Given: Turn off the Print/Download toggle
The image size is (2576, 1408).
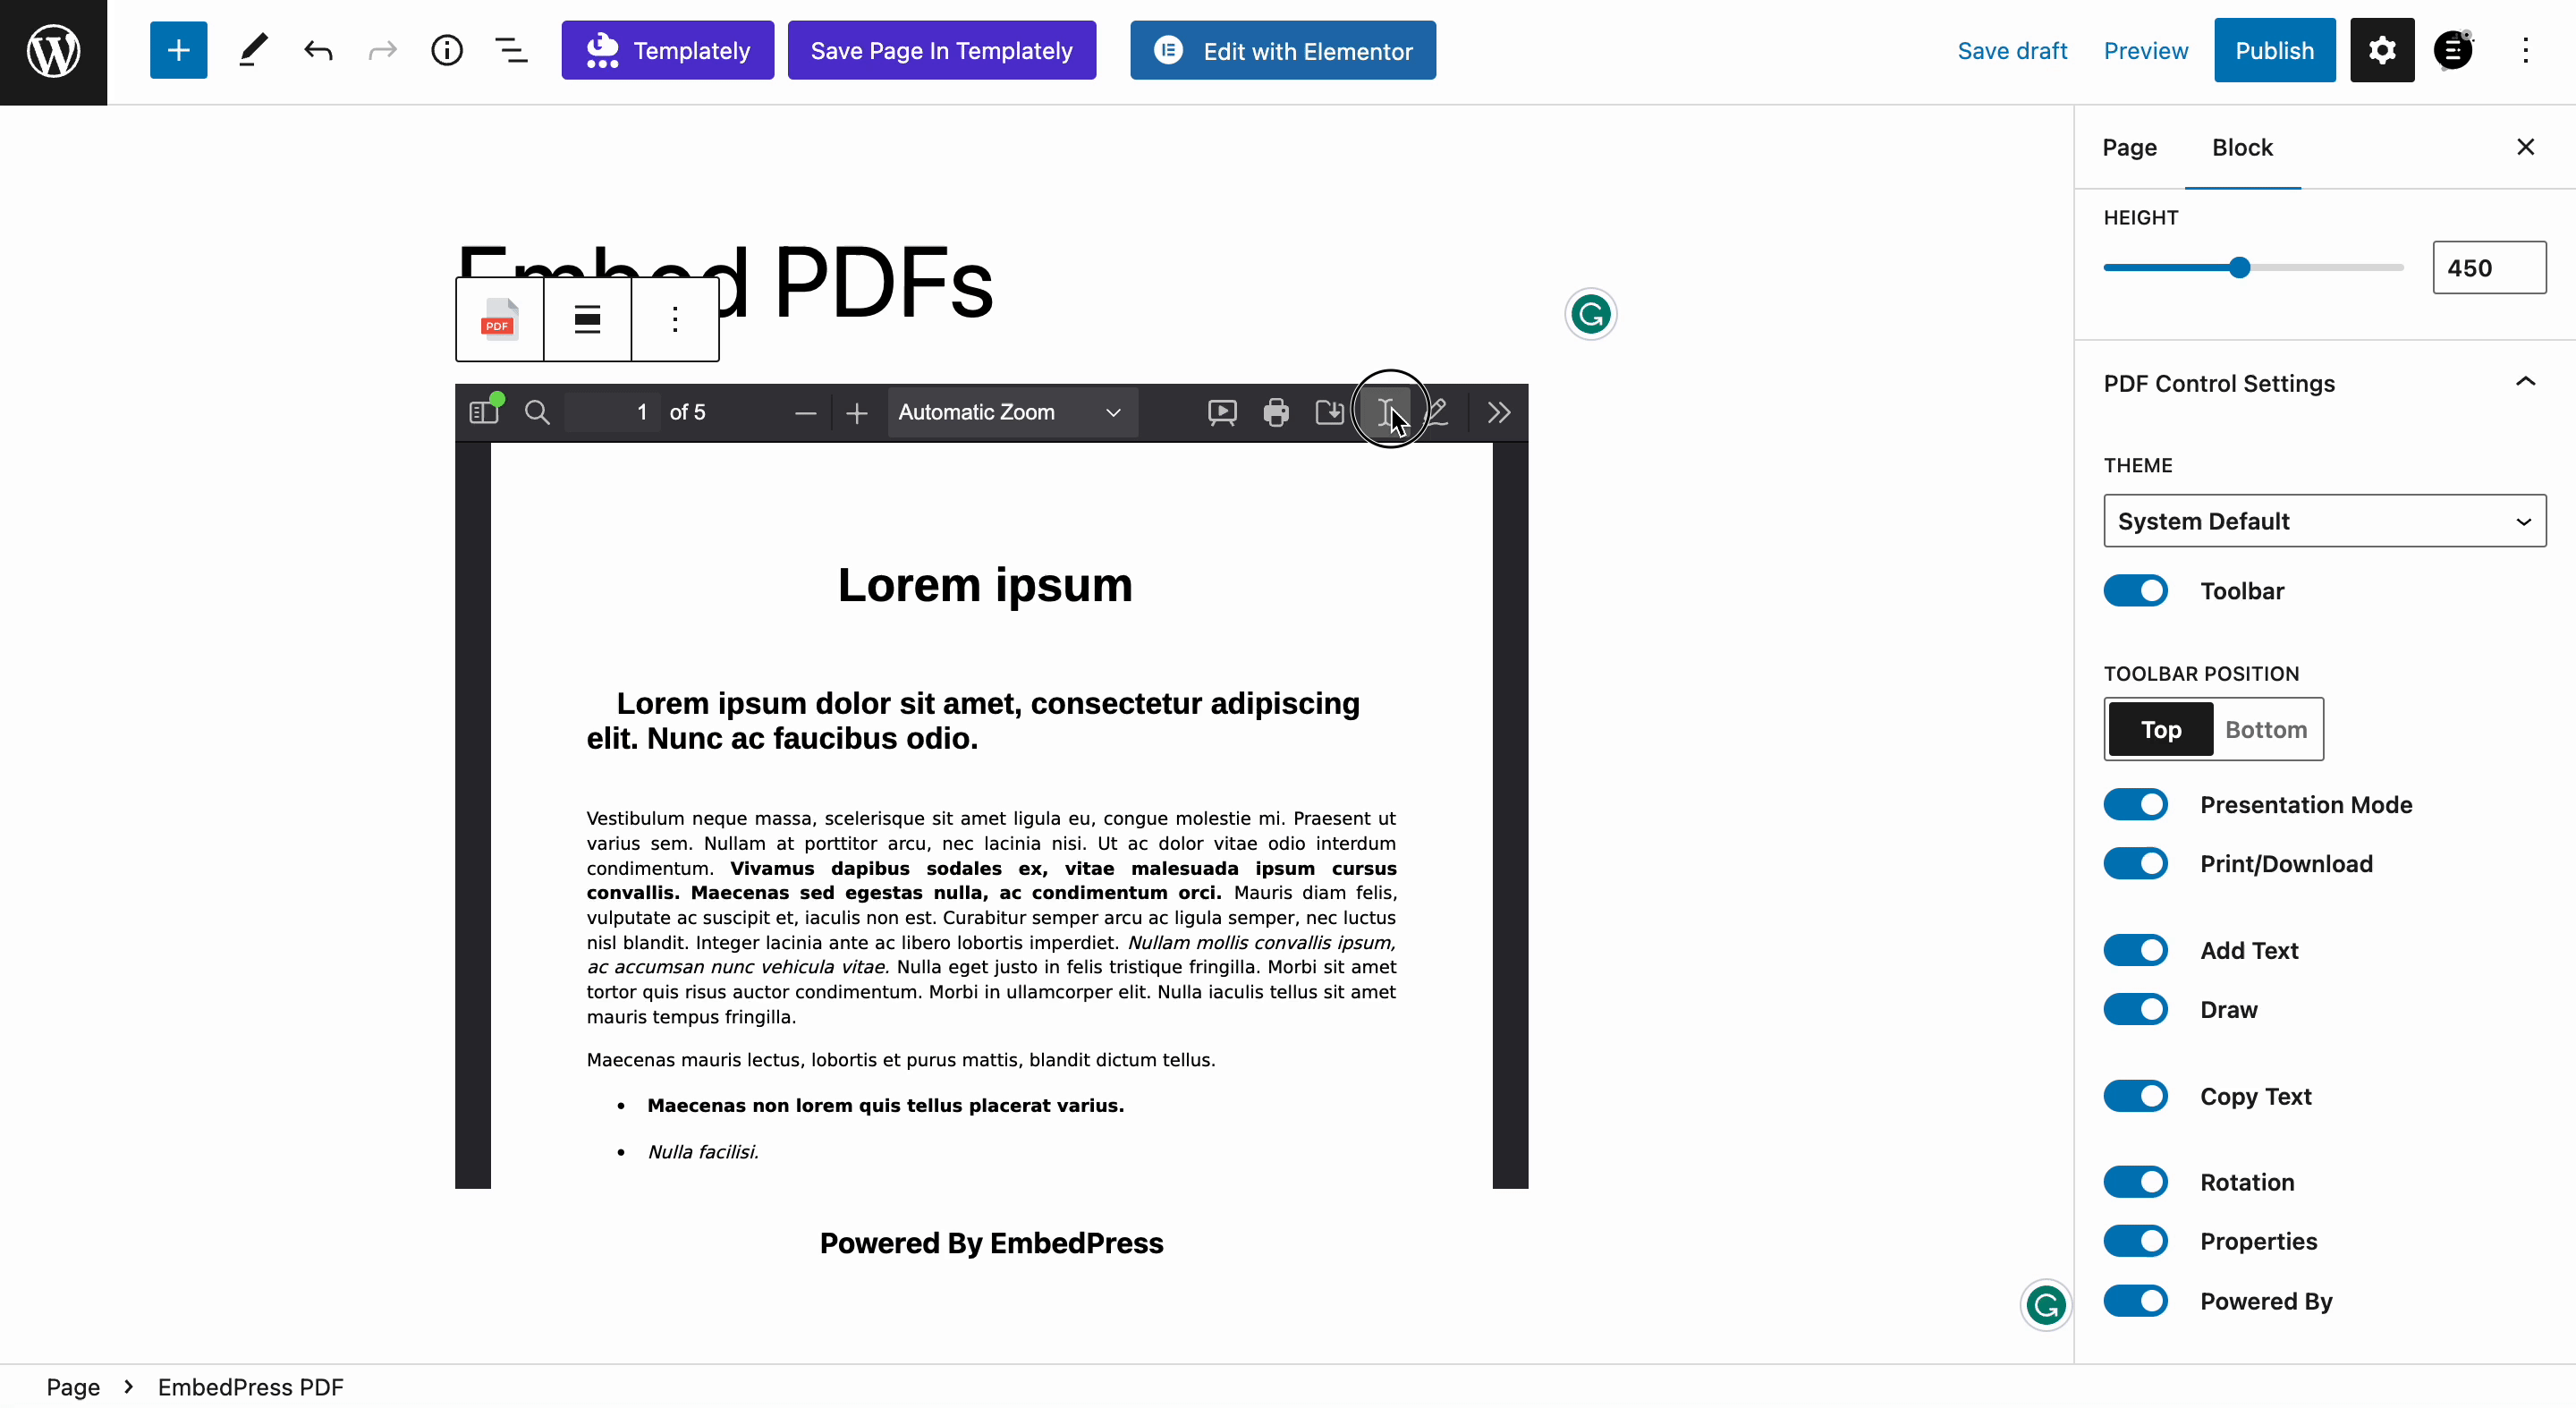Looking at the screenshot, I should click(2136, 863).
